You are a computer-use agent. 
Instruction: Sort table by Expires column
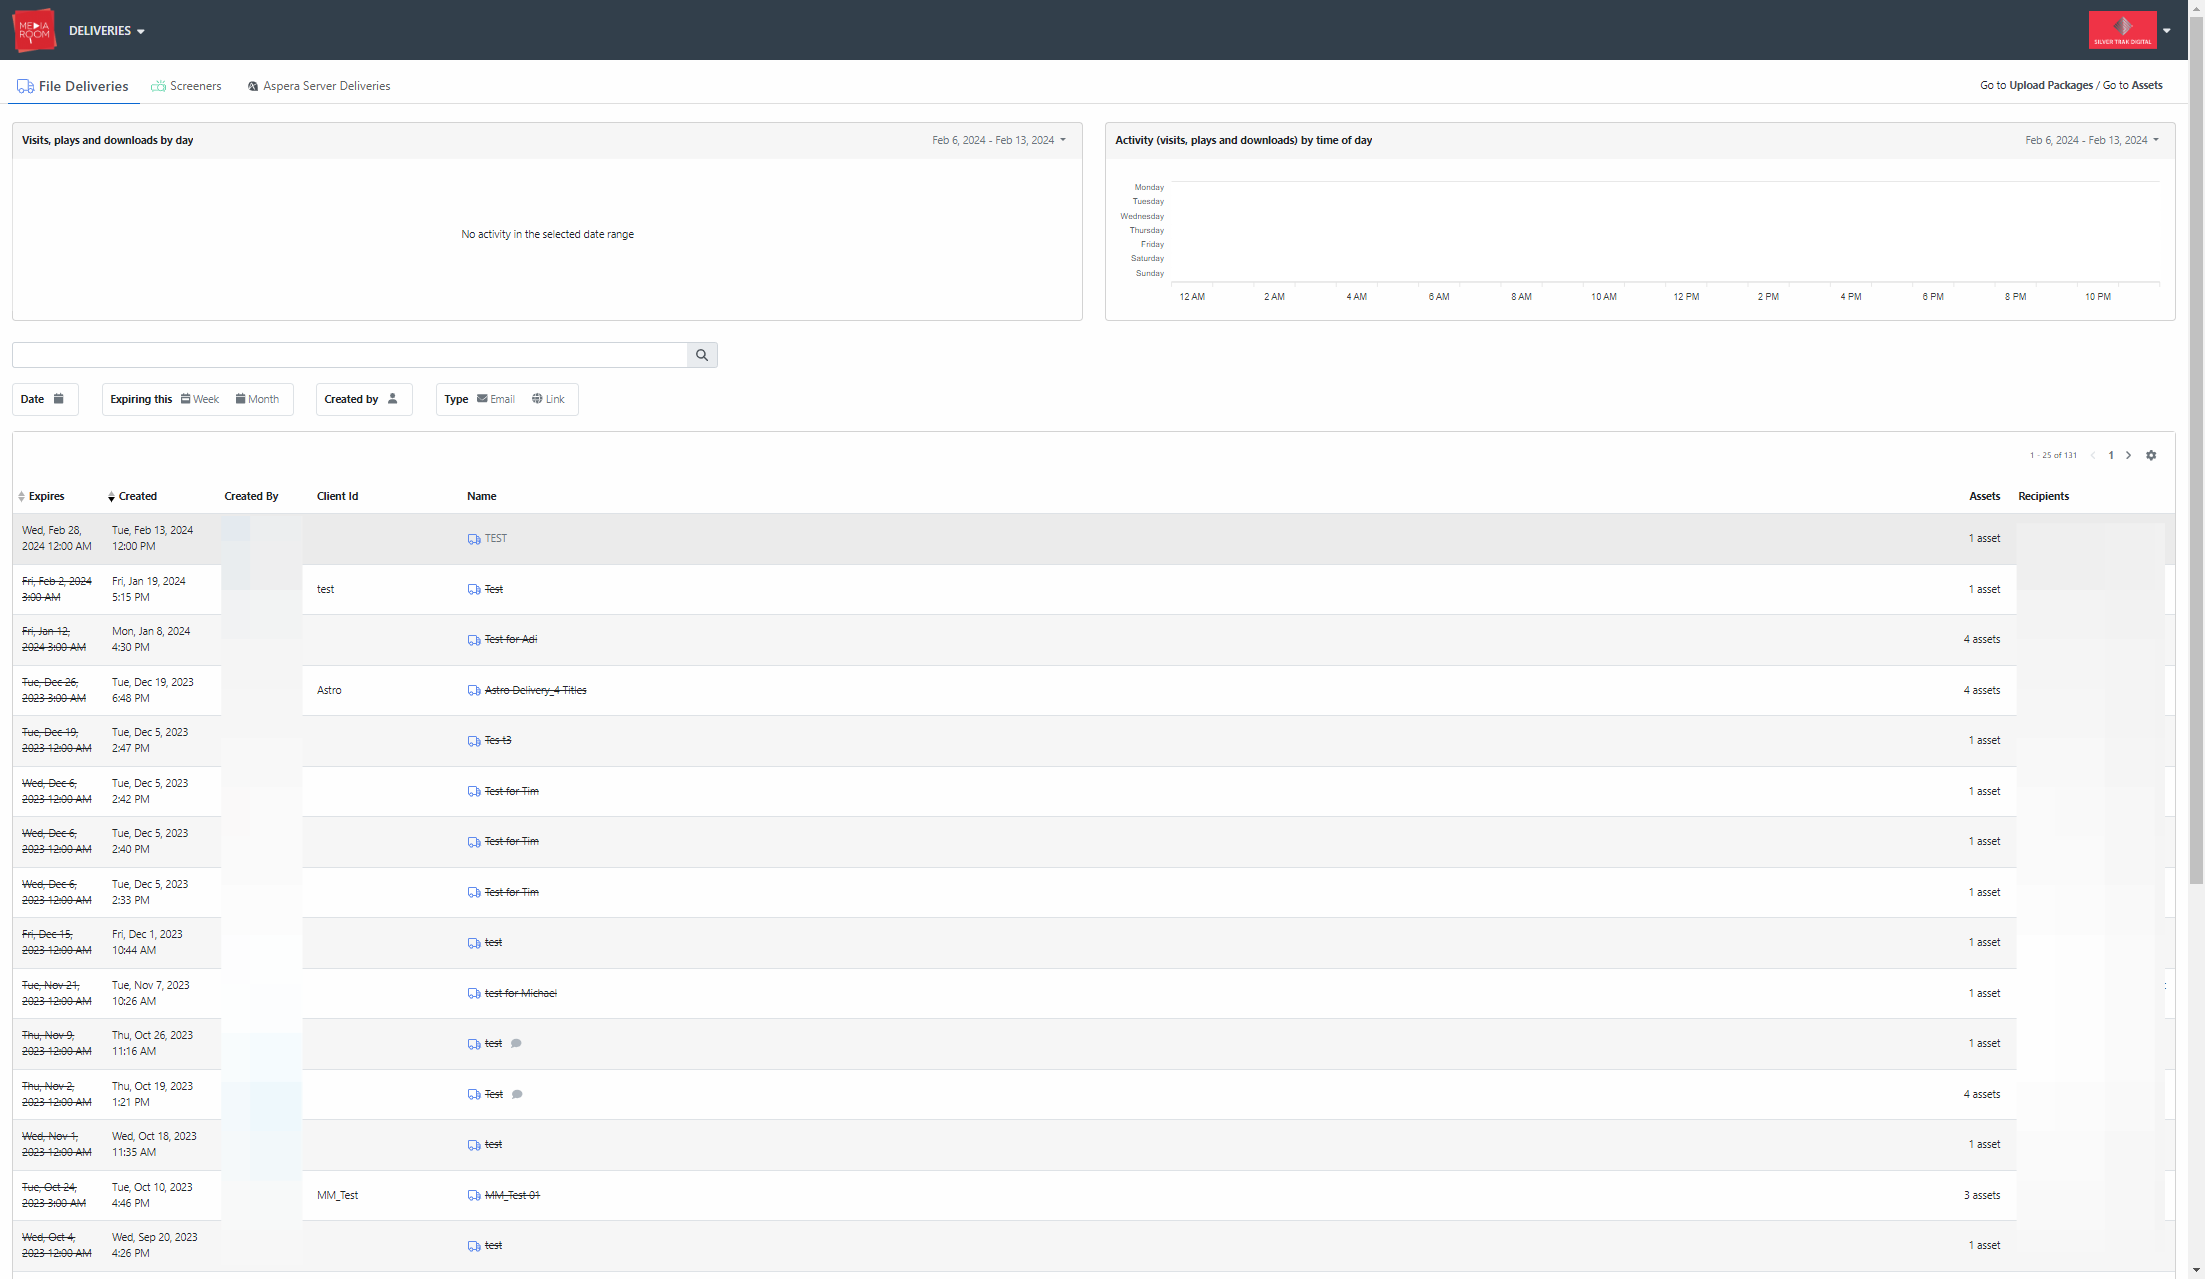click(41, 496)
